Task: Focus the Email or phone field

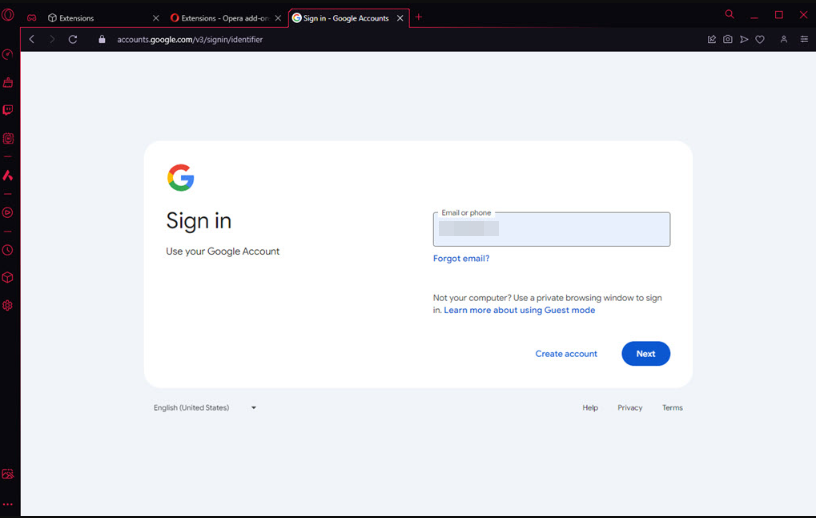Action: coord(552,229)
